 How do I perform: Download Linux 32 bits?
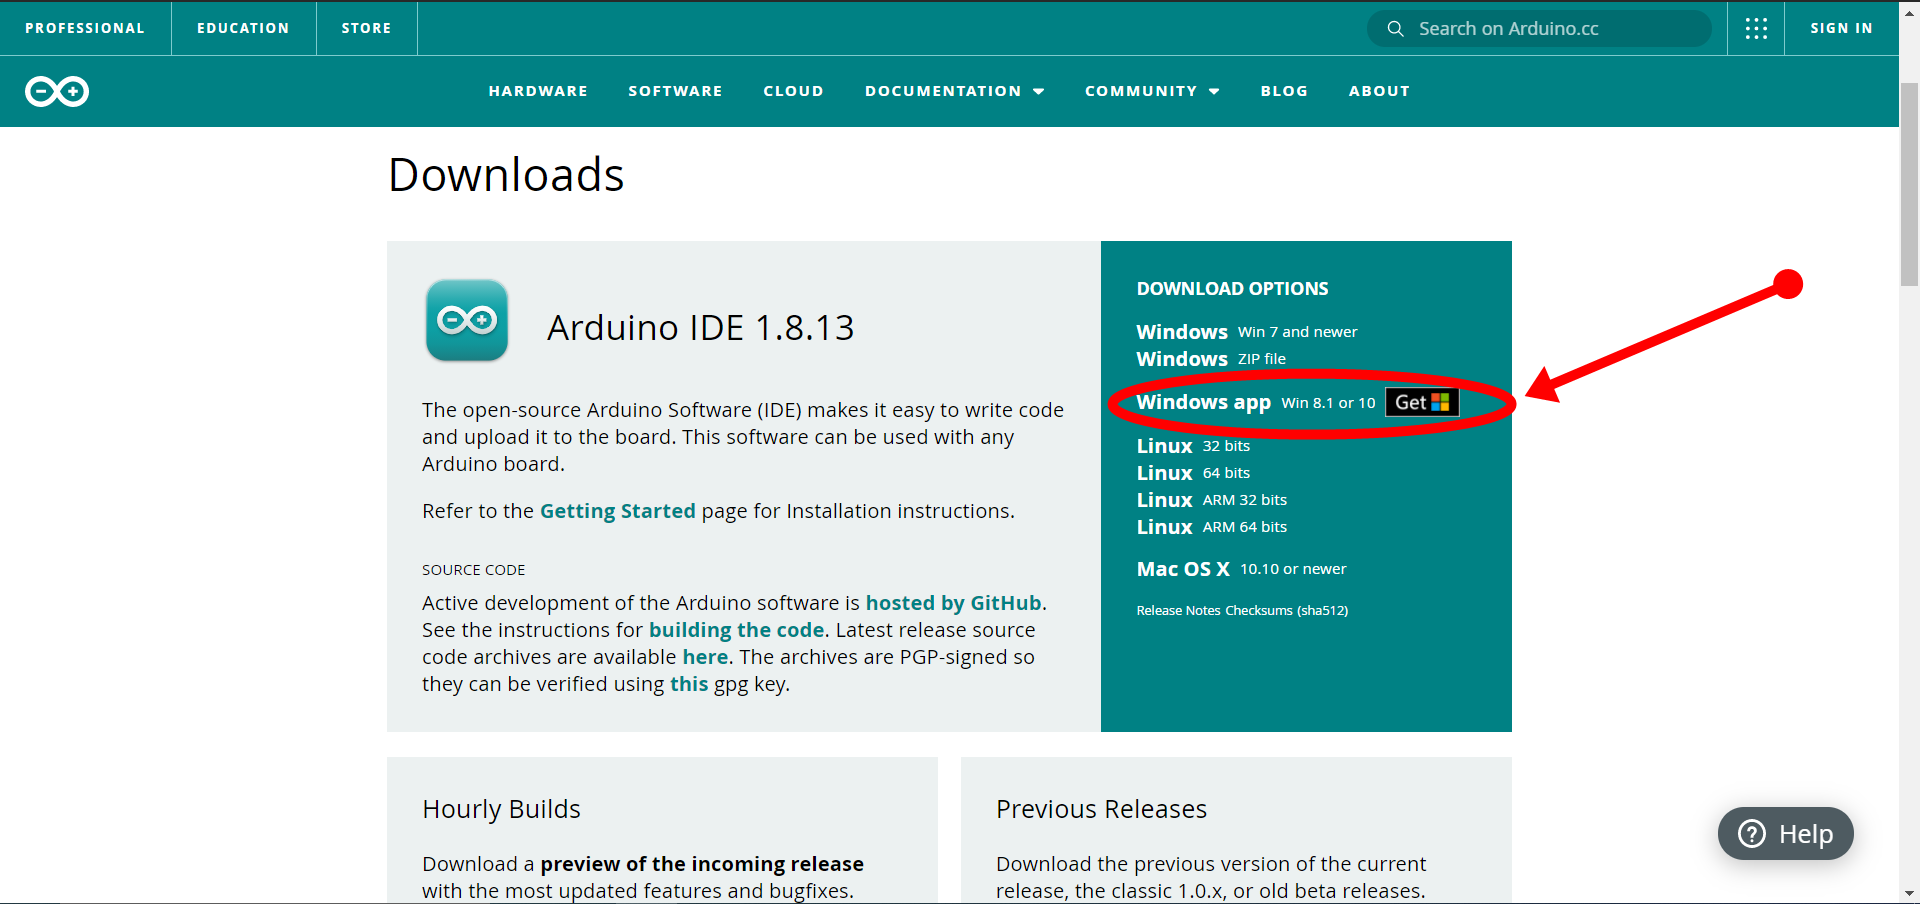tap(1193, 446)
